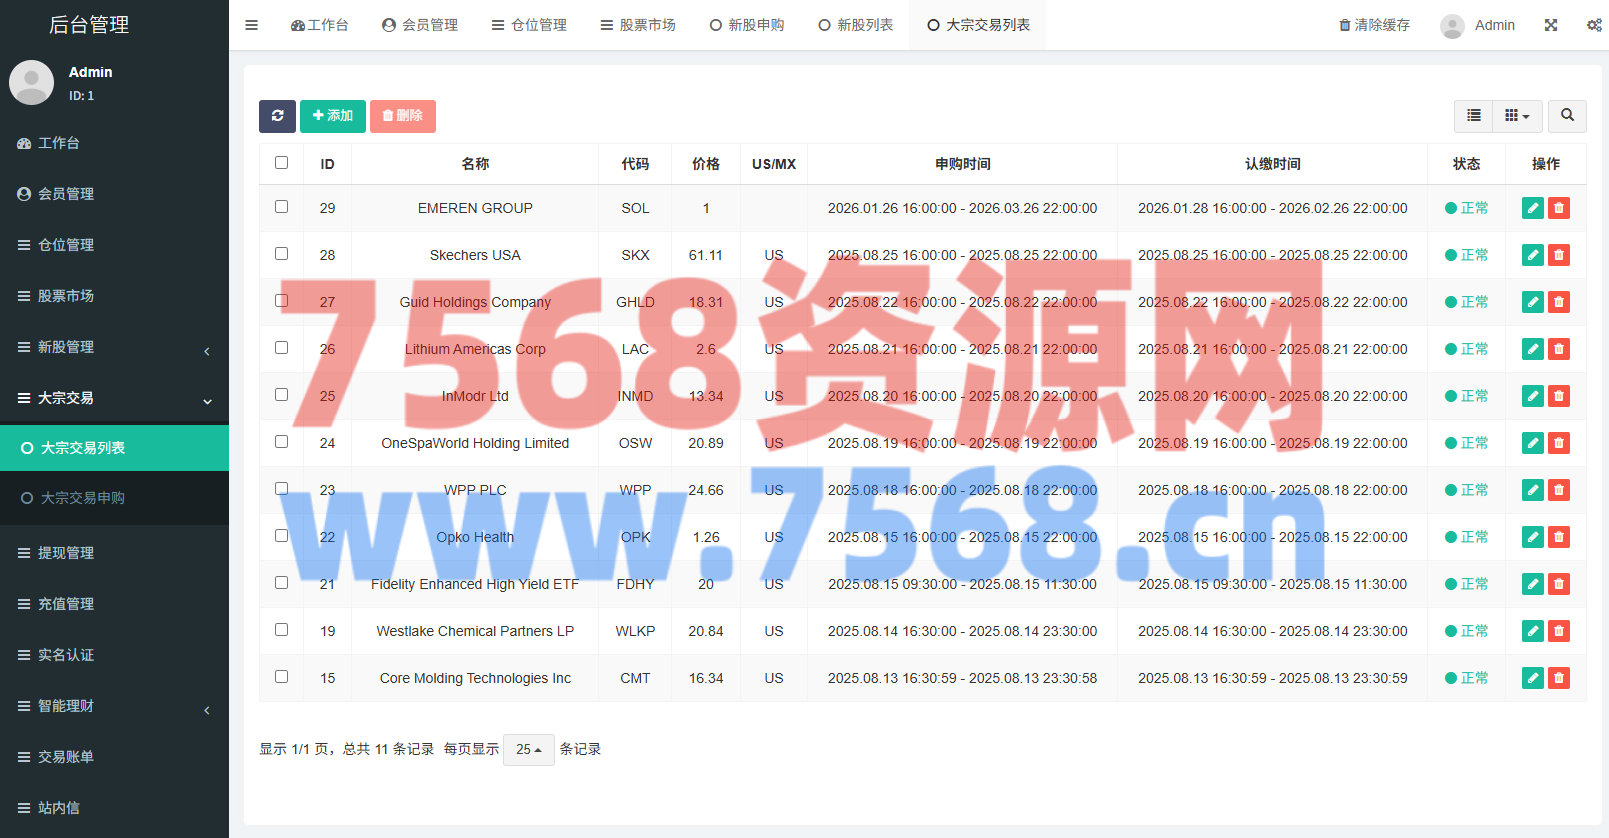Switch to the 新股列表 tab

point(855,25)
